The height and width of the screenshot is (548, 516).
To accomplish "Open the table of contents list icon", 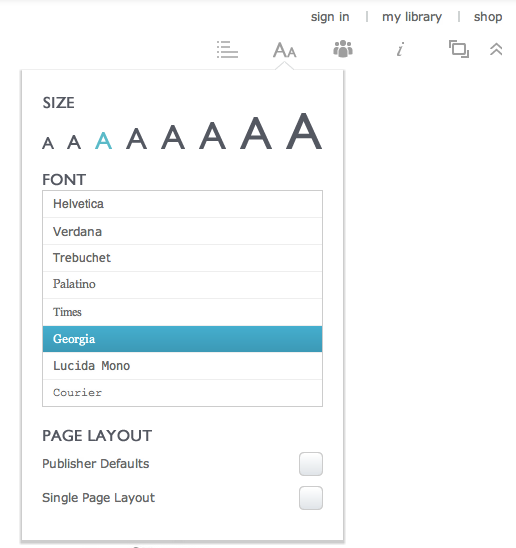I will click(227, 49).
